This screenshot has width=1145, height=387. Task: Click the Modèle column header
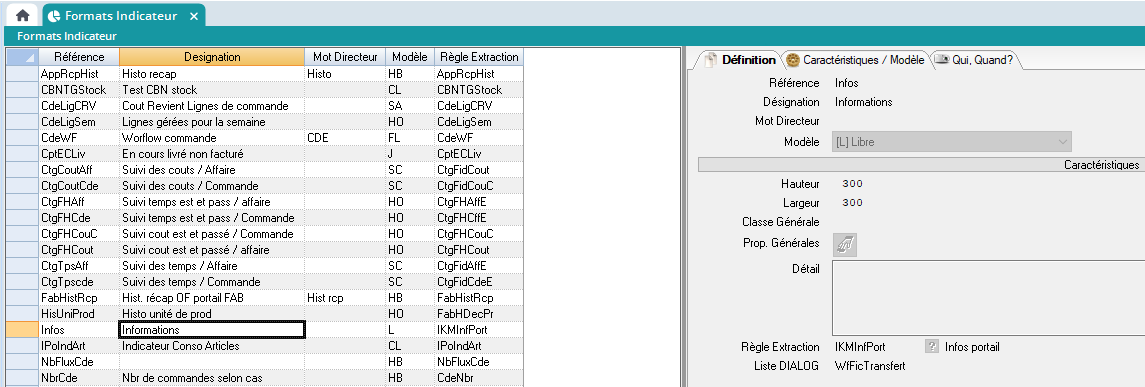(x=410, y=57)
